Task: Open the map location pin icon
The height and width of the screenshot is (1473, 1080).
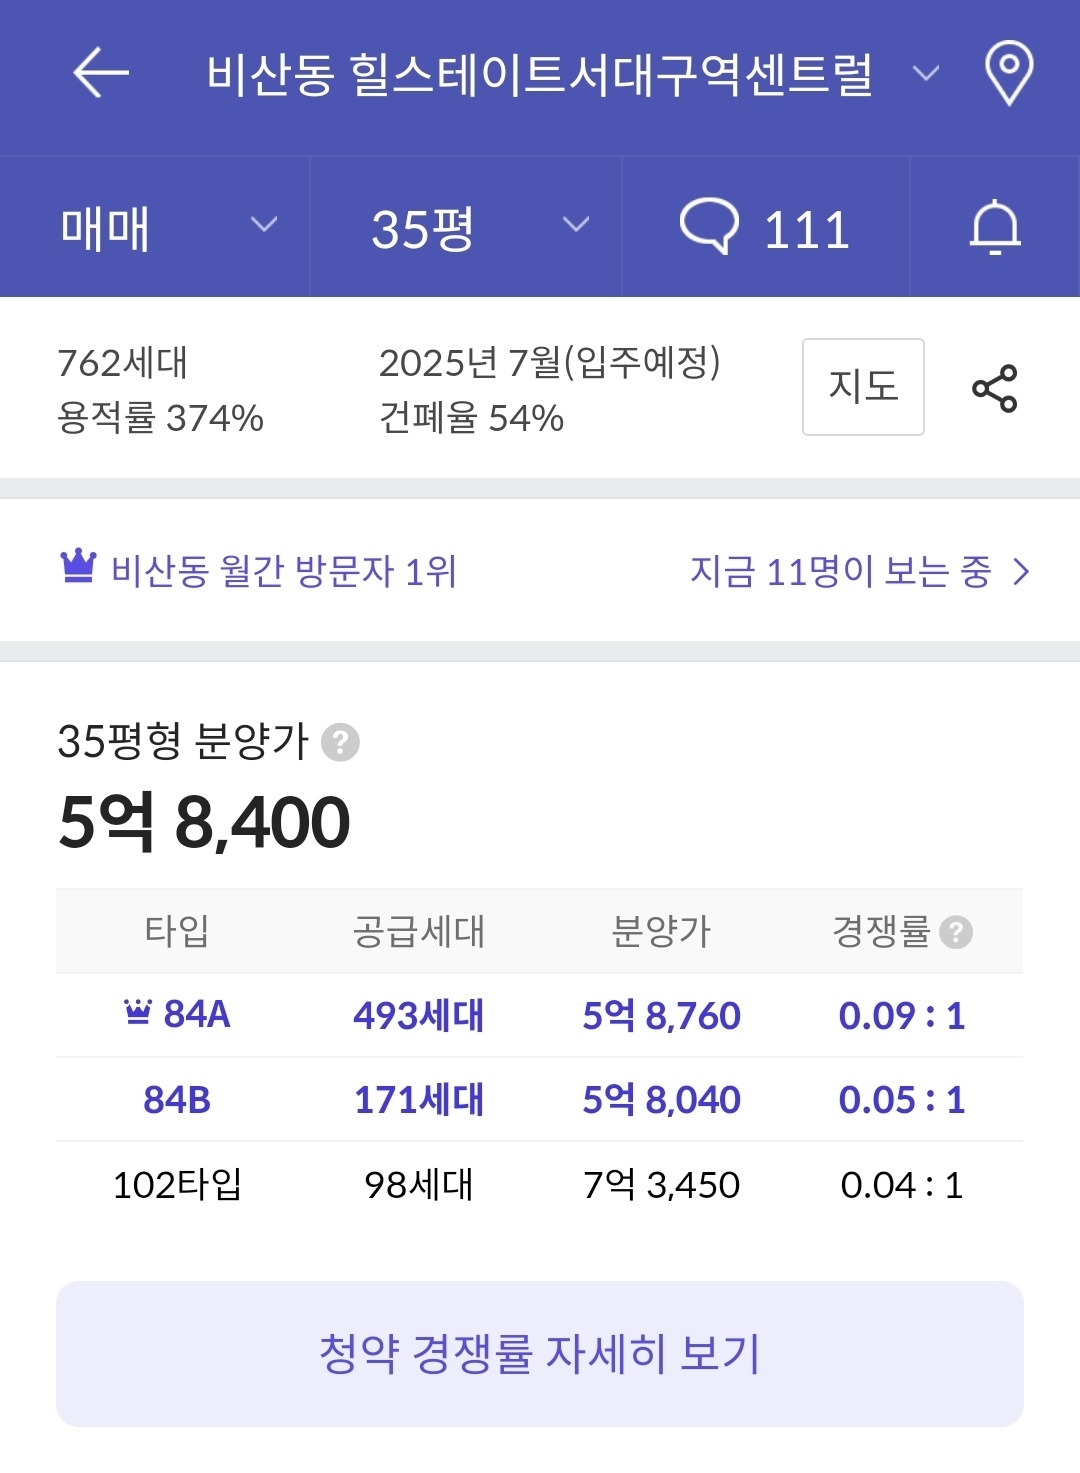Action: click(x=1008, y=72)
